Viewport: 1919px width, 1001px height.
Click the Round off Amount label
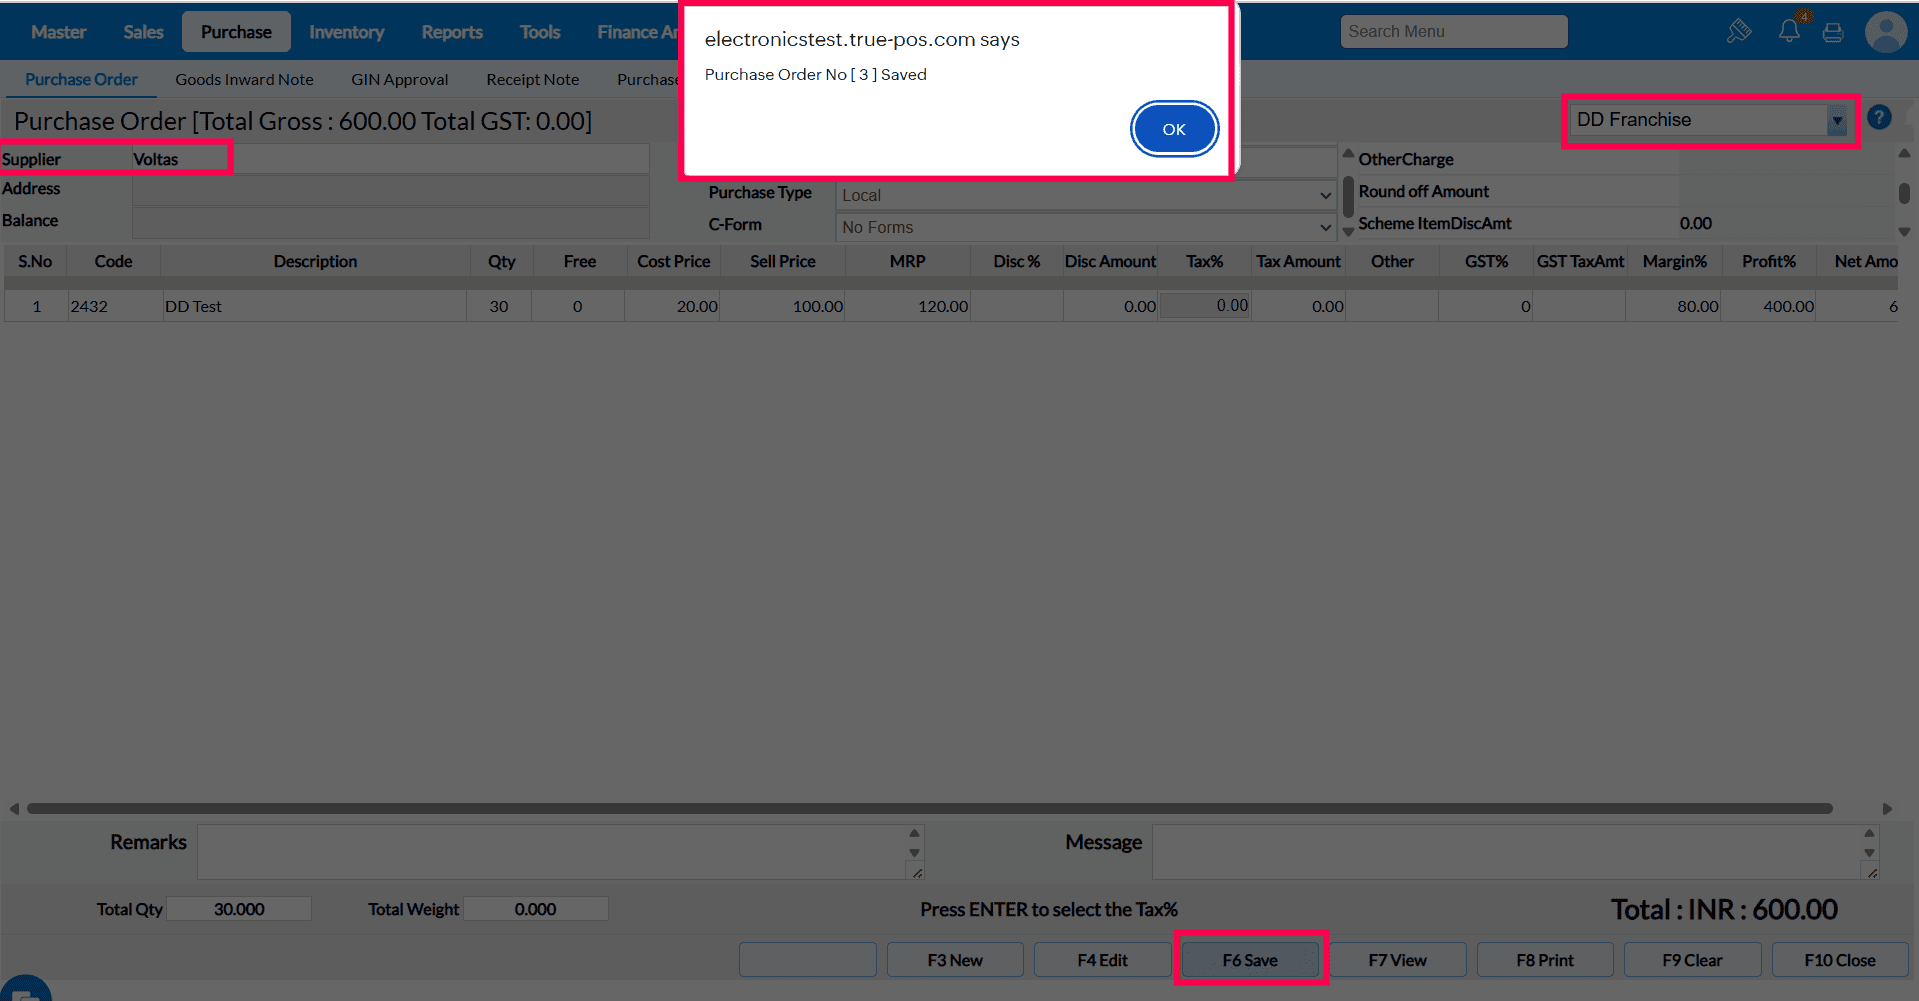(1423, 191)
